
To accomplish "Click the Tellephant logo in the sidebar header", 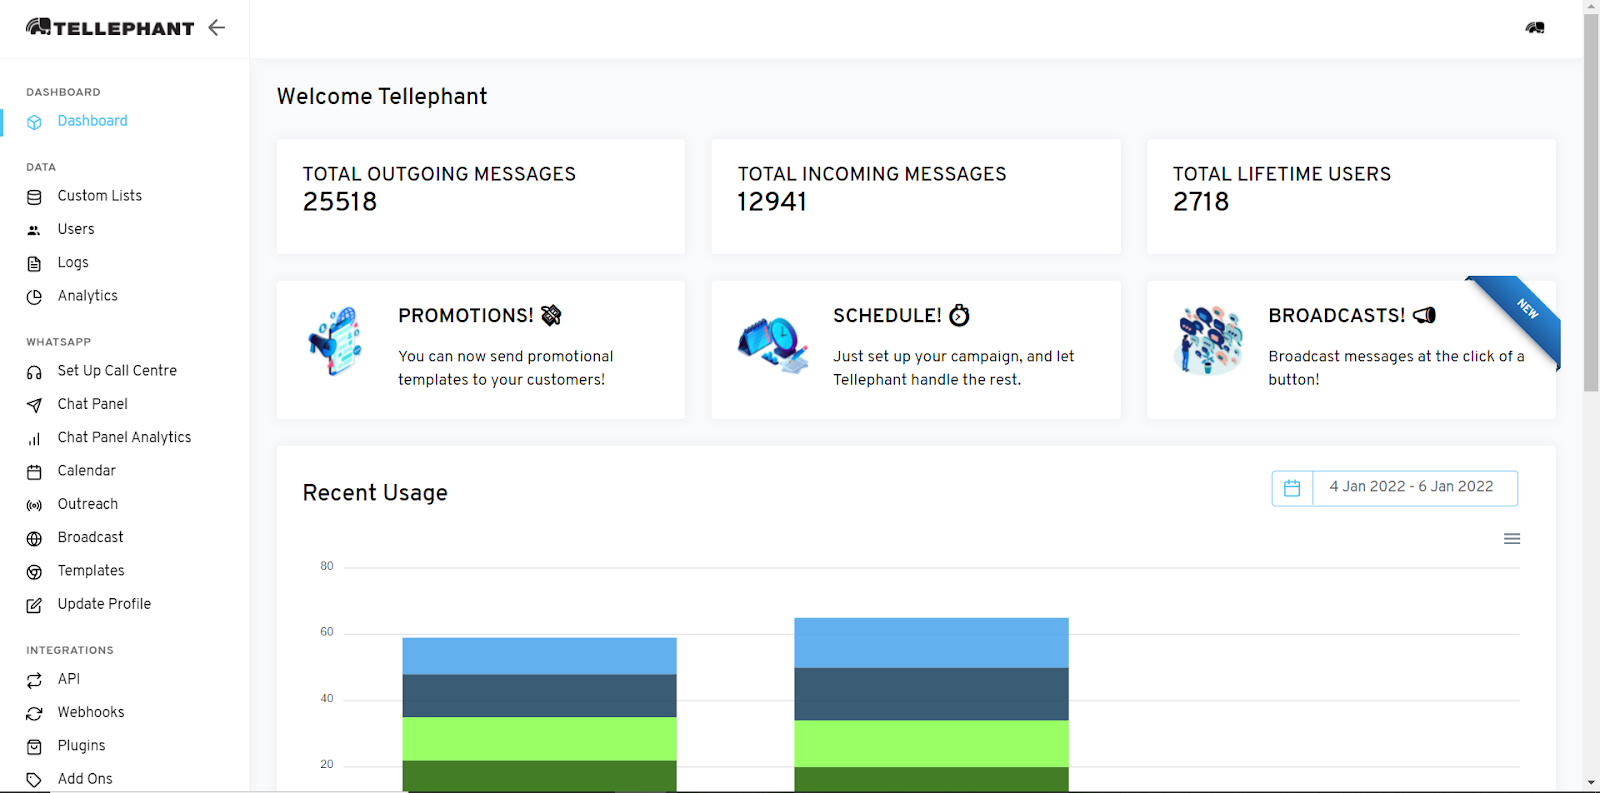I will 110,27.
